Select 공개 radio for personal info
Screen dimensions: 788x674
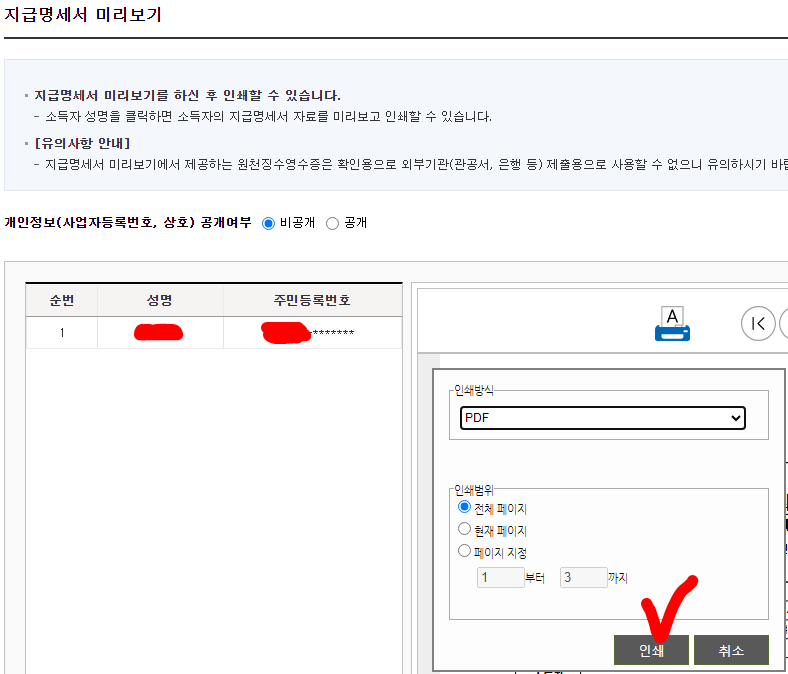(x=332, y=223)
